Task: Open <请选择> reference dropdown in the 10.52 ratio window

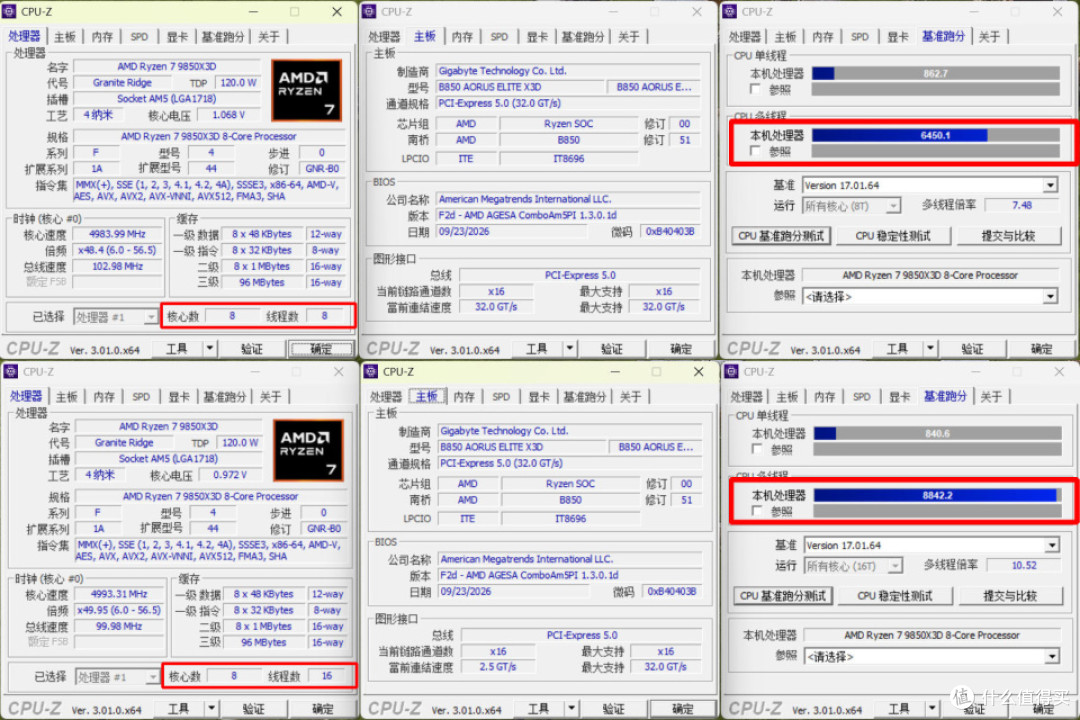Action: pyautogui.click(x=932, y=657)
